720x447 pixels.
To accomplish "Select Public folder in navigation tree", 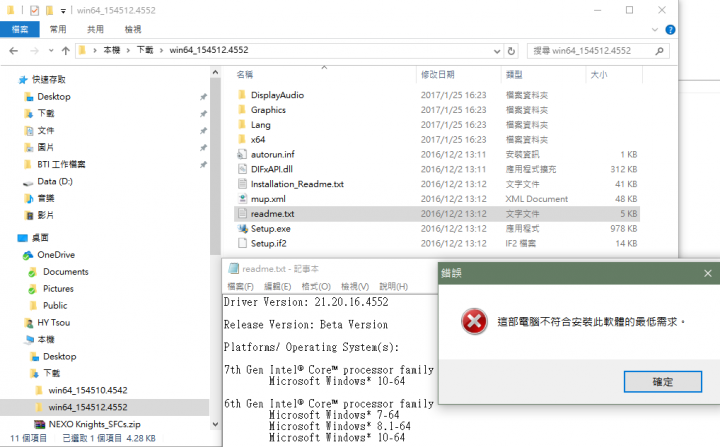I will click(x=55, y=306).
